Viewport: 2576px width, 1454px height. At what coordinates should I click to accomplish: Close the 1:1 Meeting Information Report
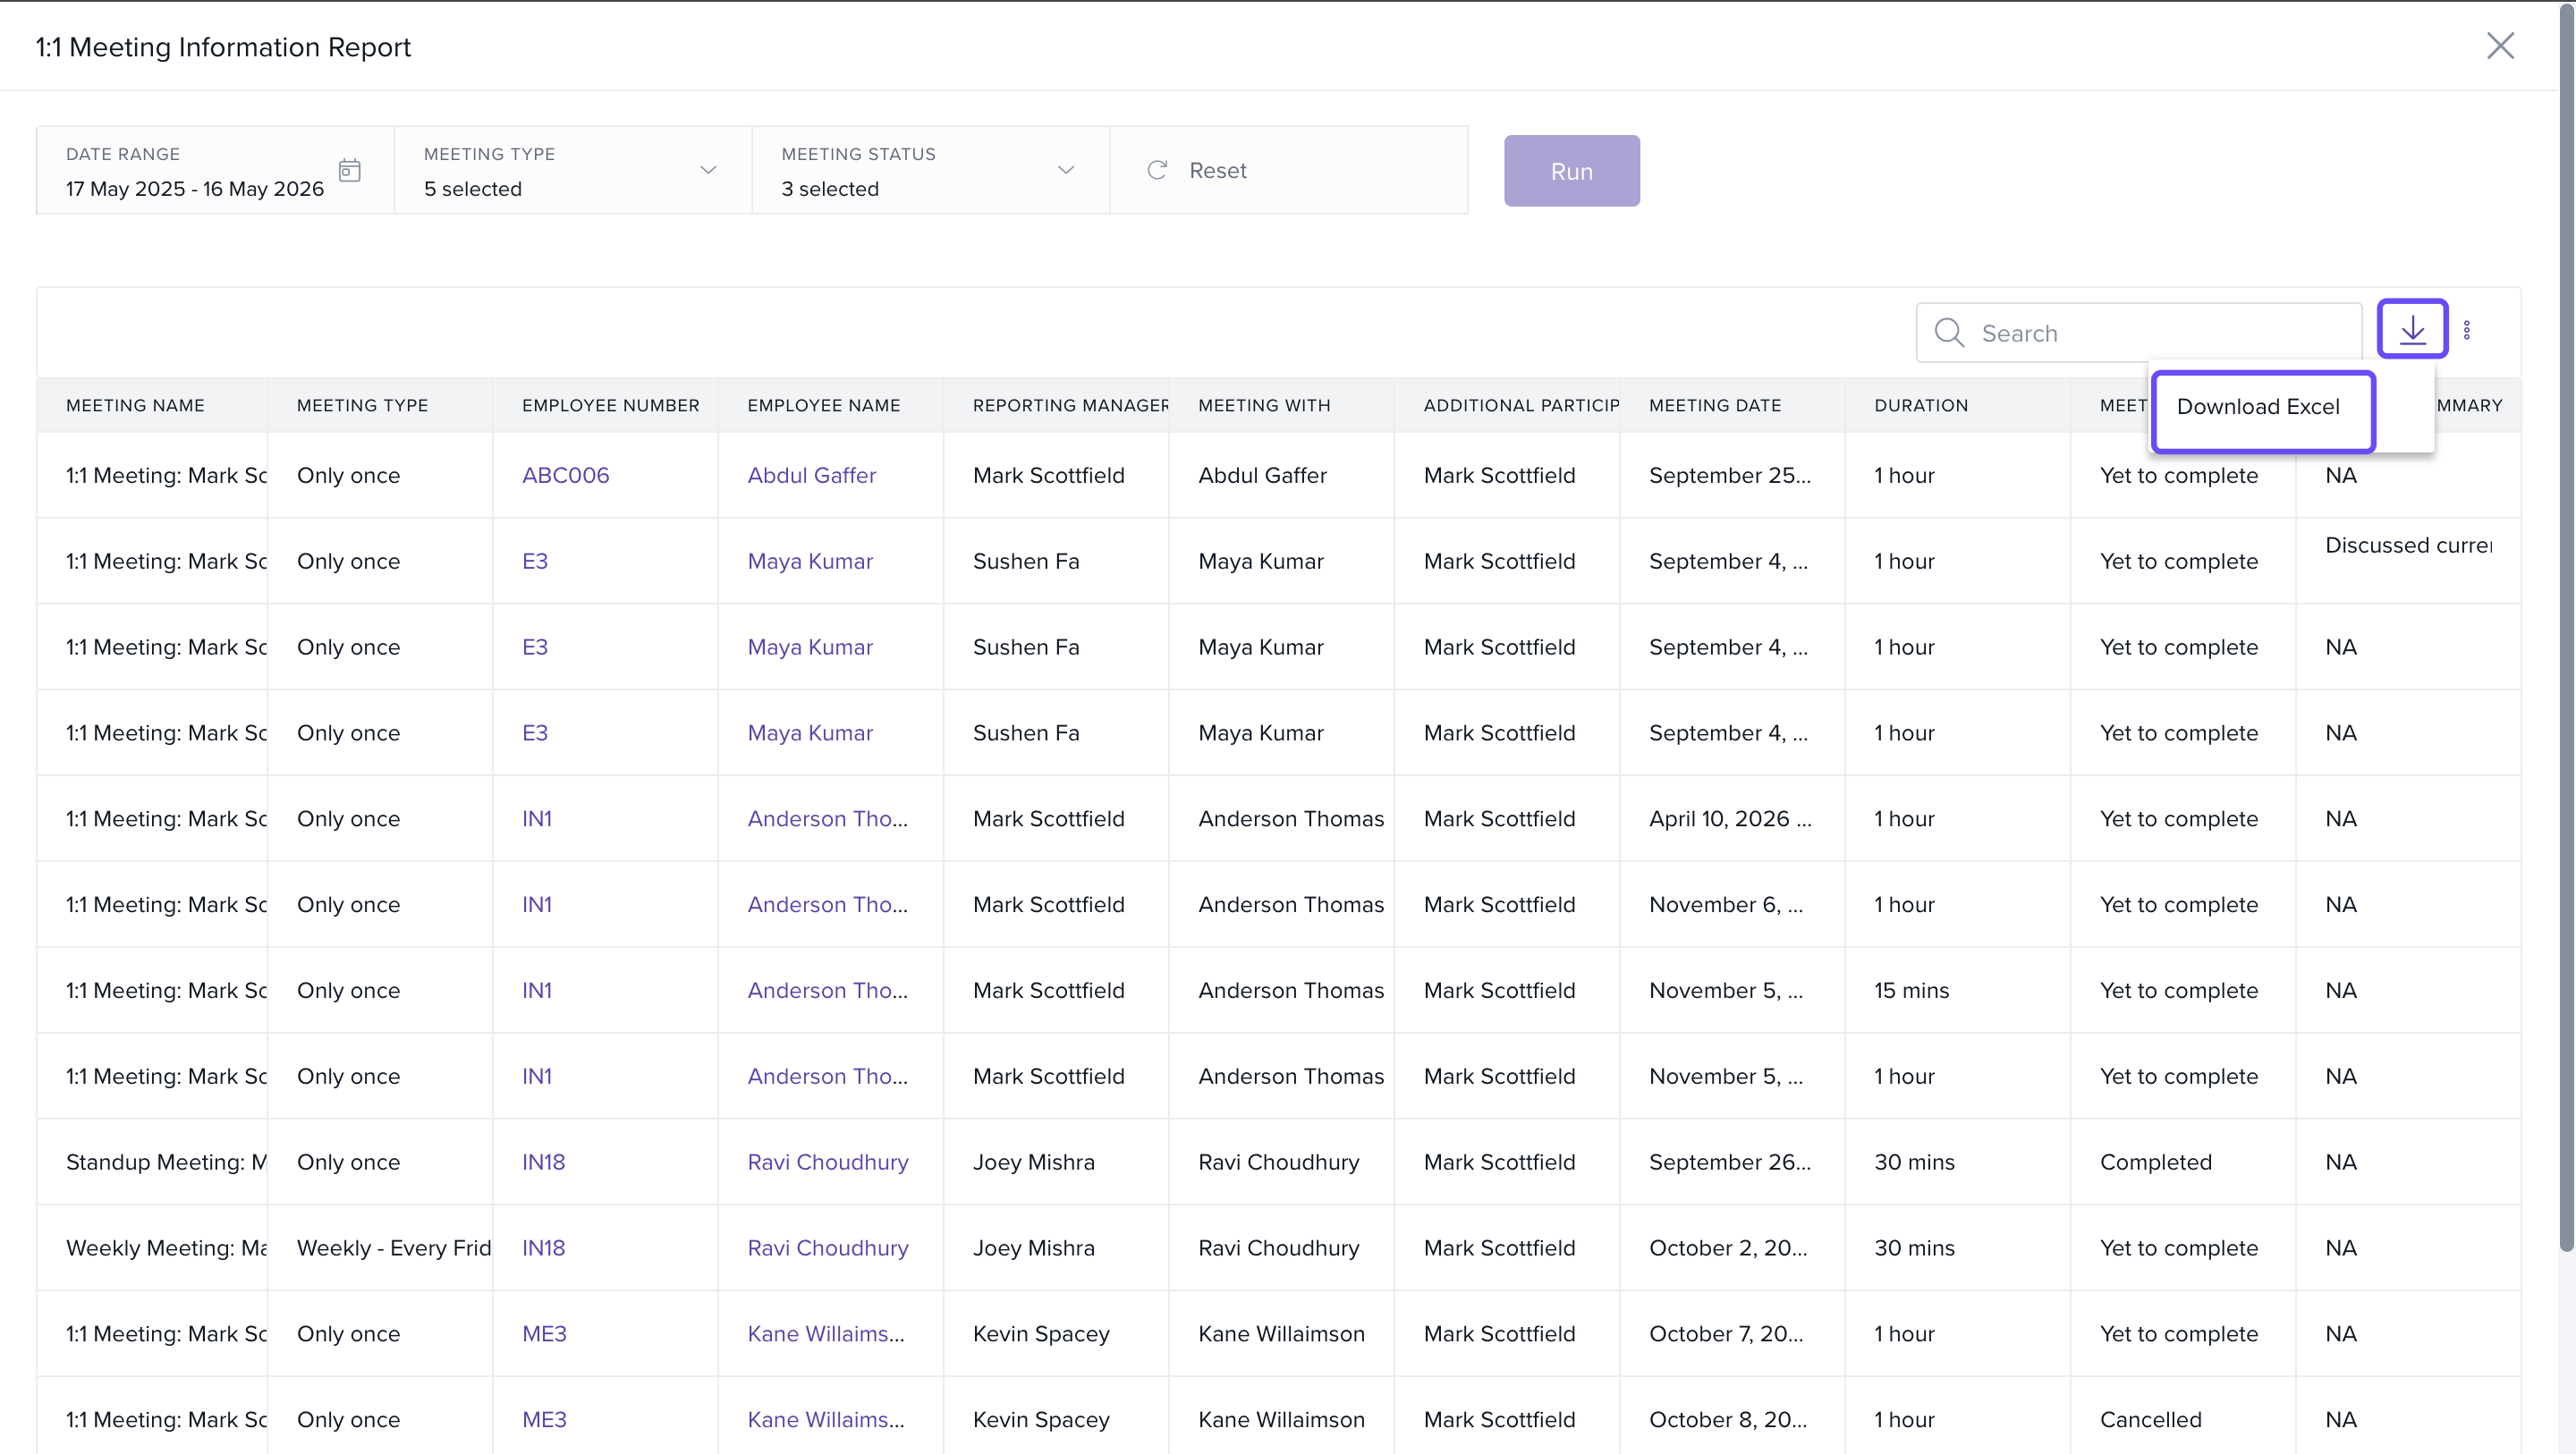[2500, 46]
